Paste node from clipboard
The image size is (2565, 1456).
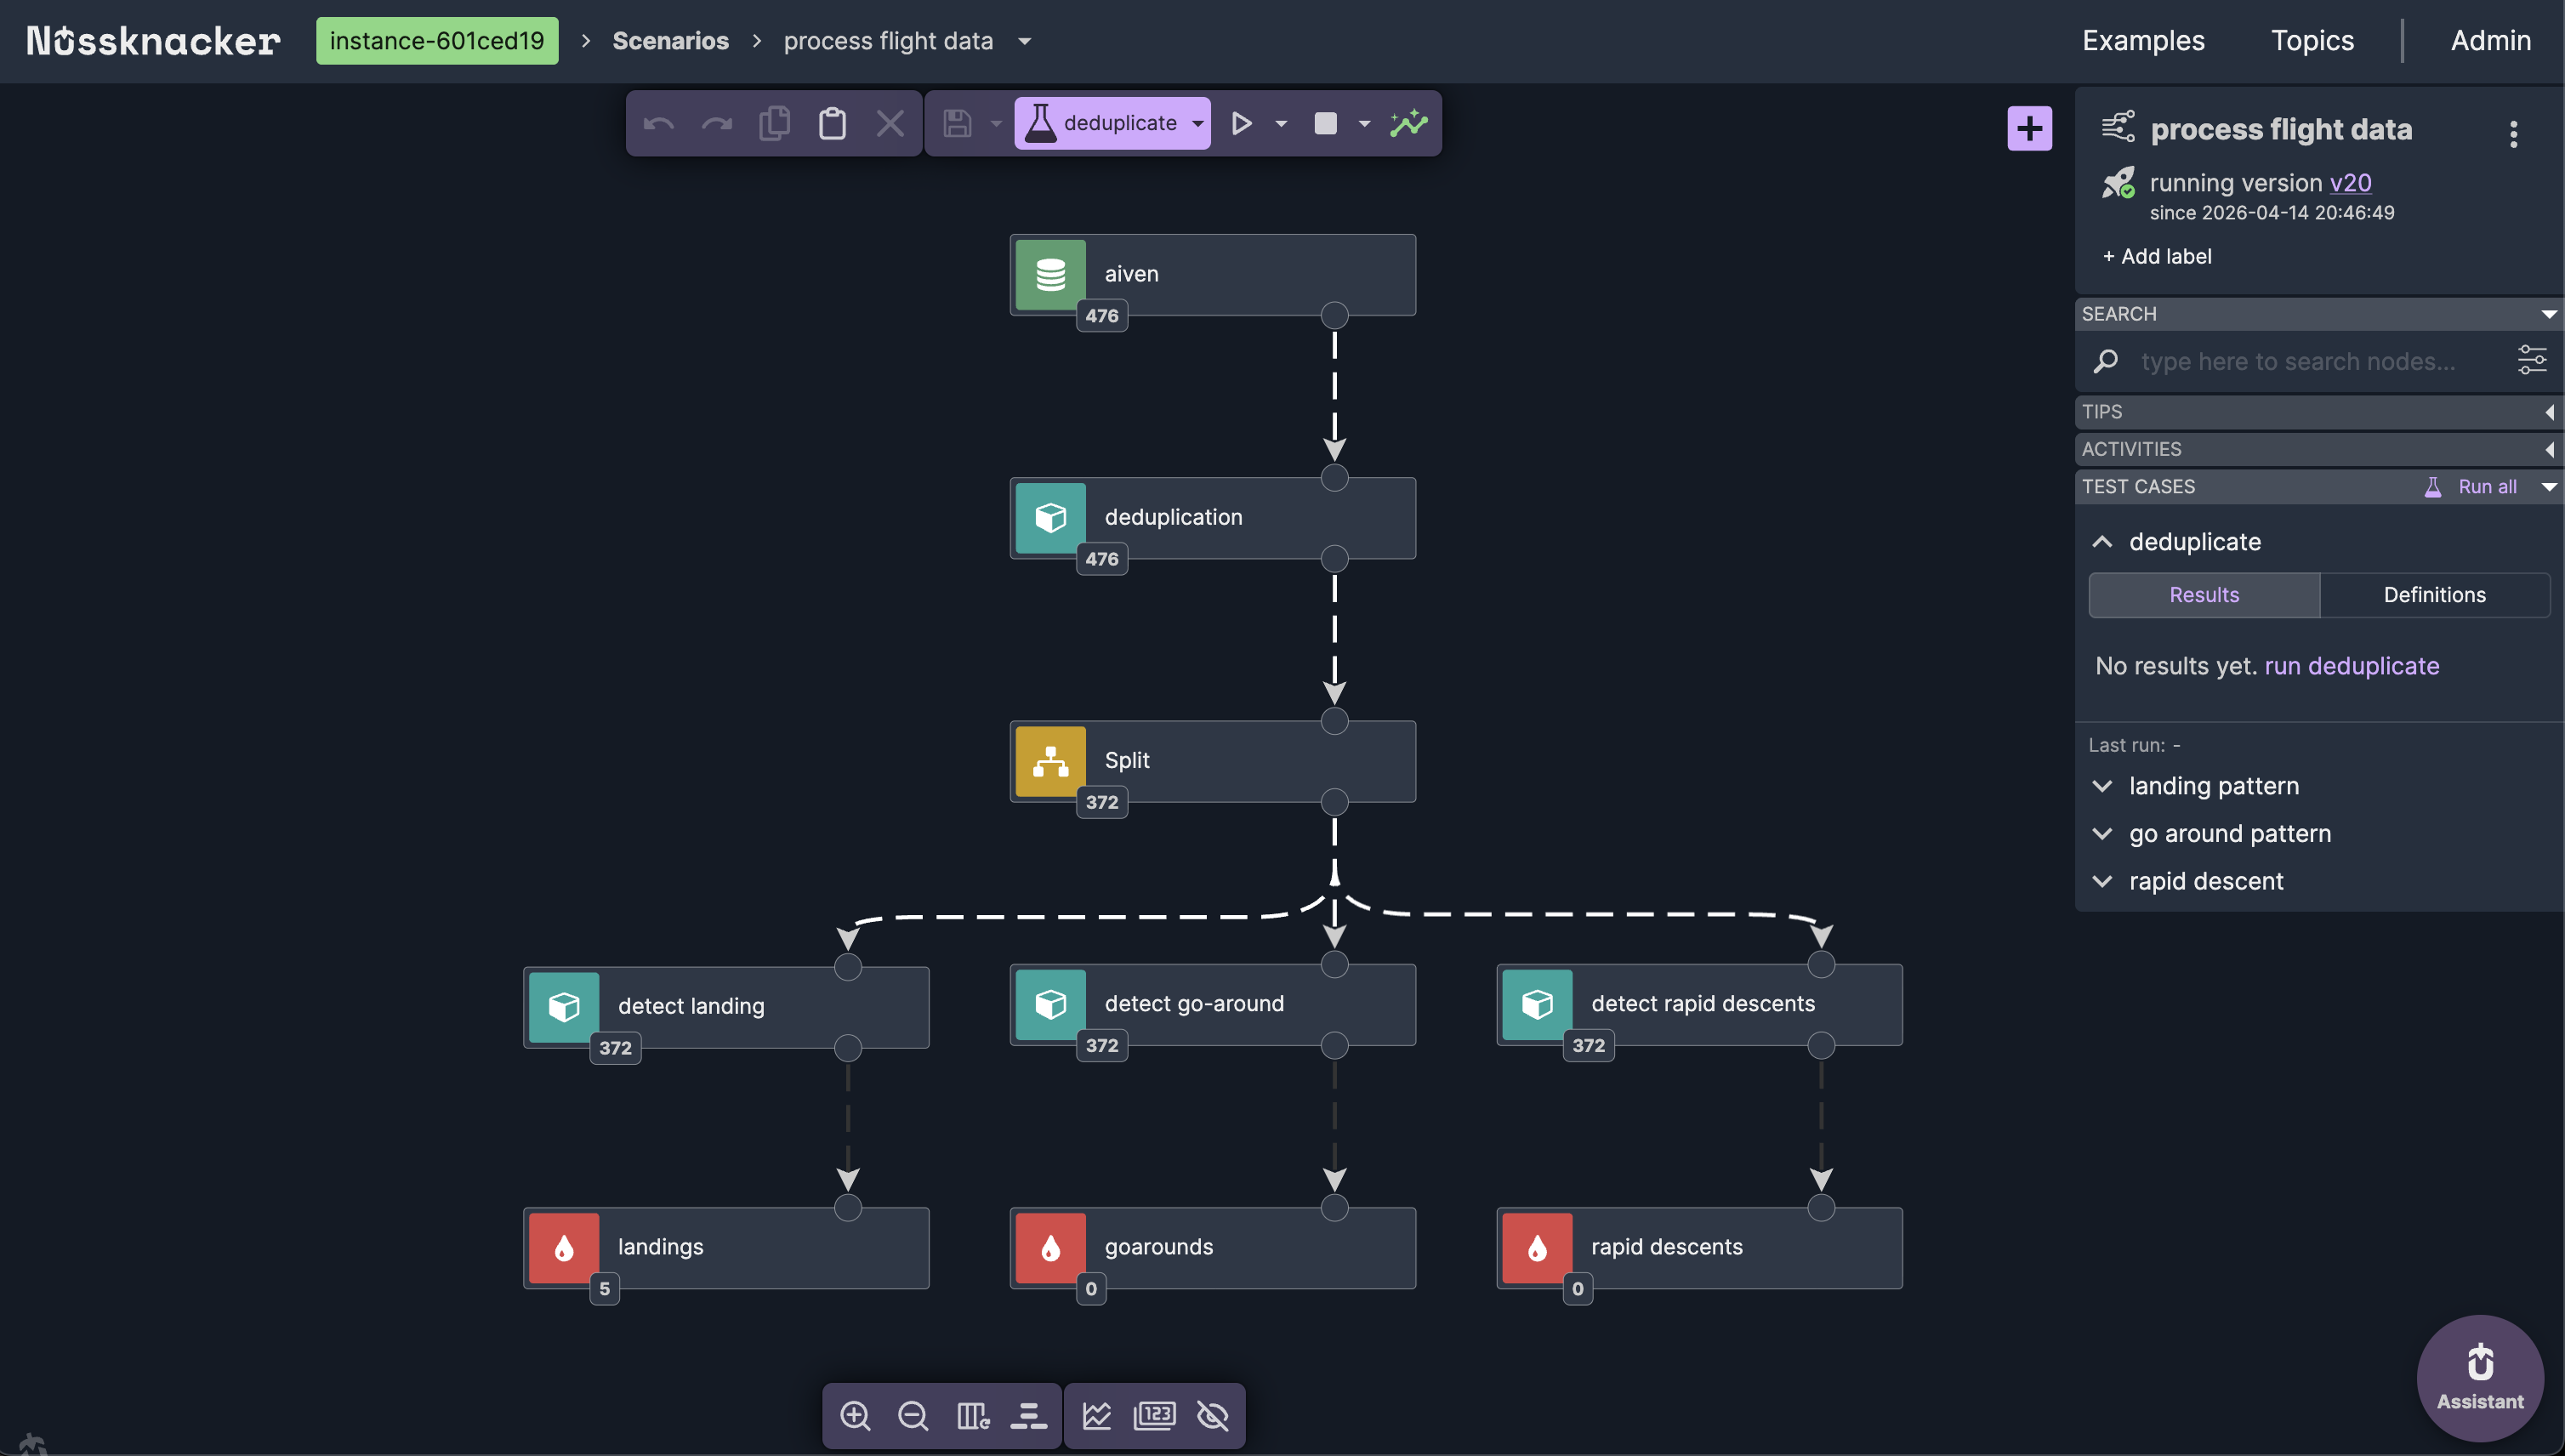(832, 122)
